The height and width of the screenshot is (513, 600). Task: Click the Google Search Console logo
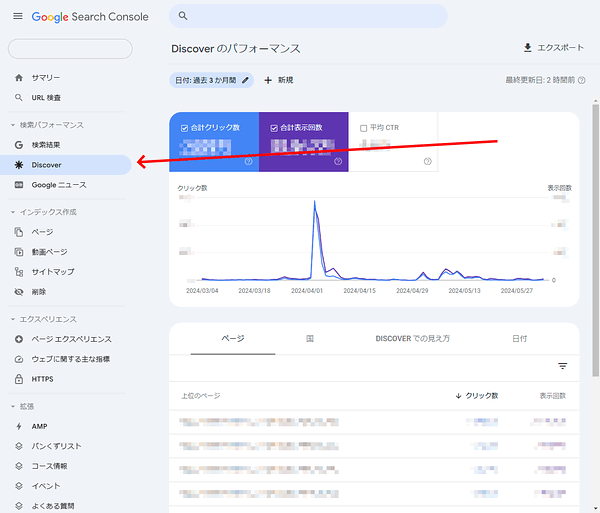pos(90,16)
